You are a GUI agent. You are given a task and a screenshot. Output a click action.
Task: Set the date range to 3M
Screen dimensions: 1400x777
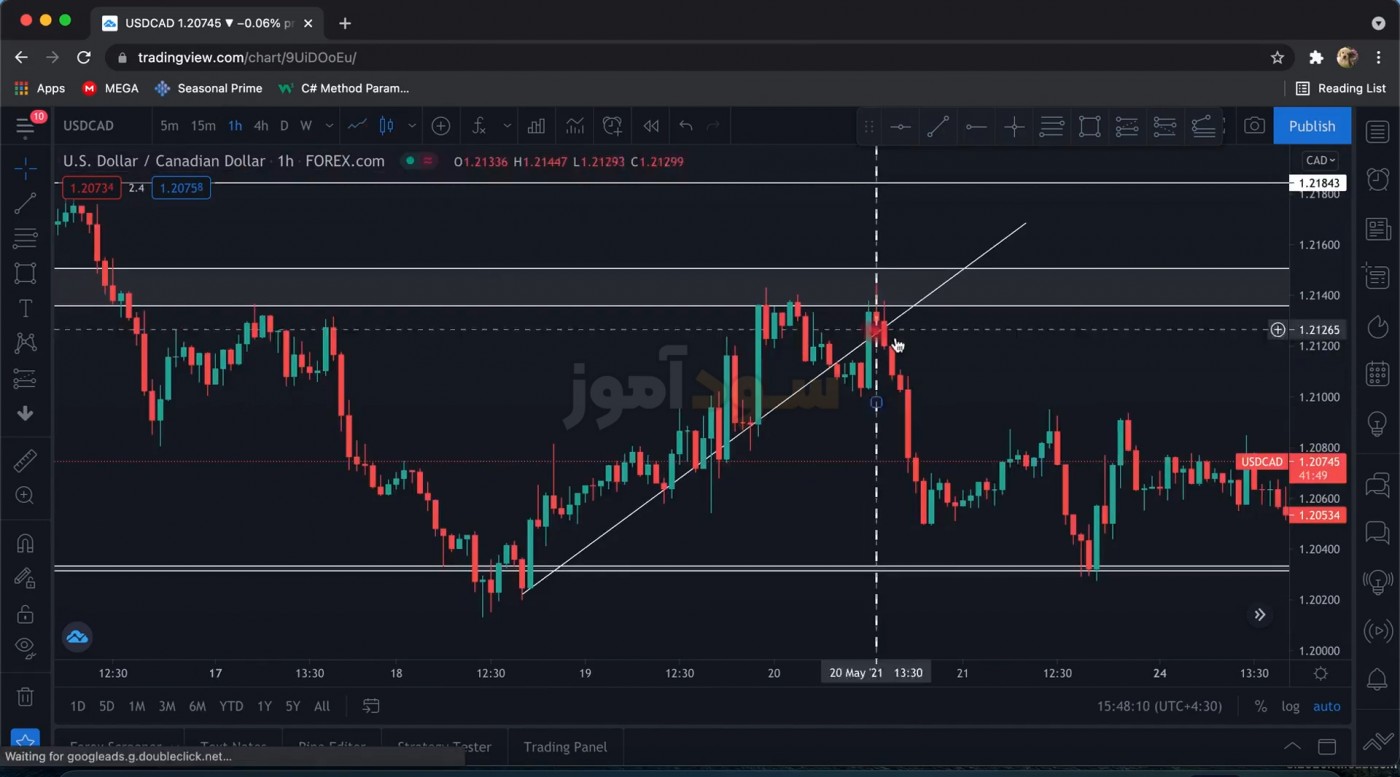coord(167,706)
